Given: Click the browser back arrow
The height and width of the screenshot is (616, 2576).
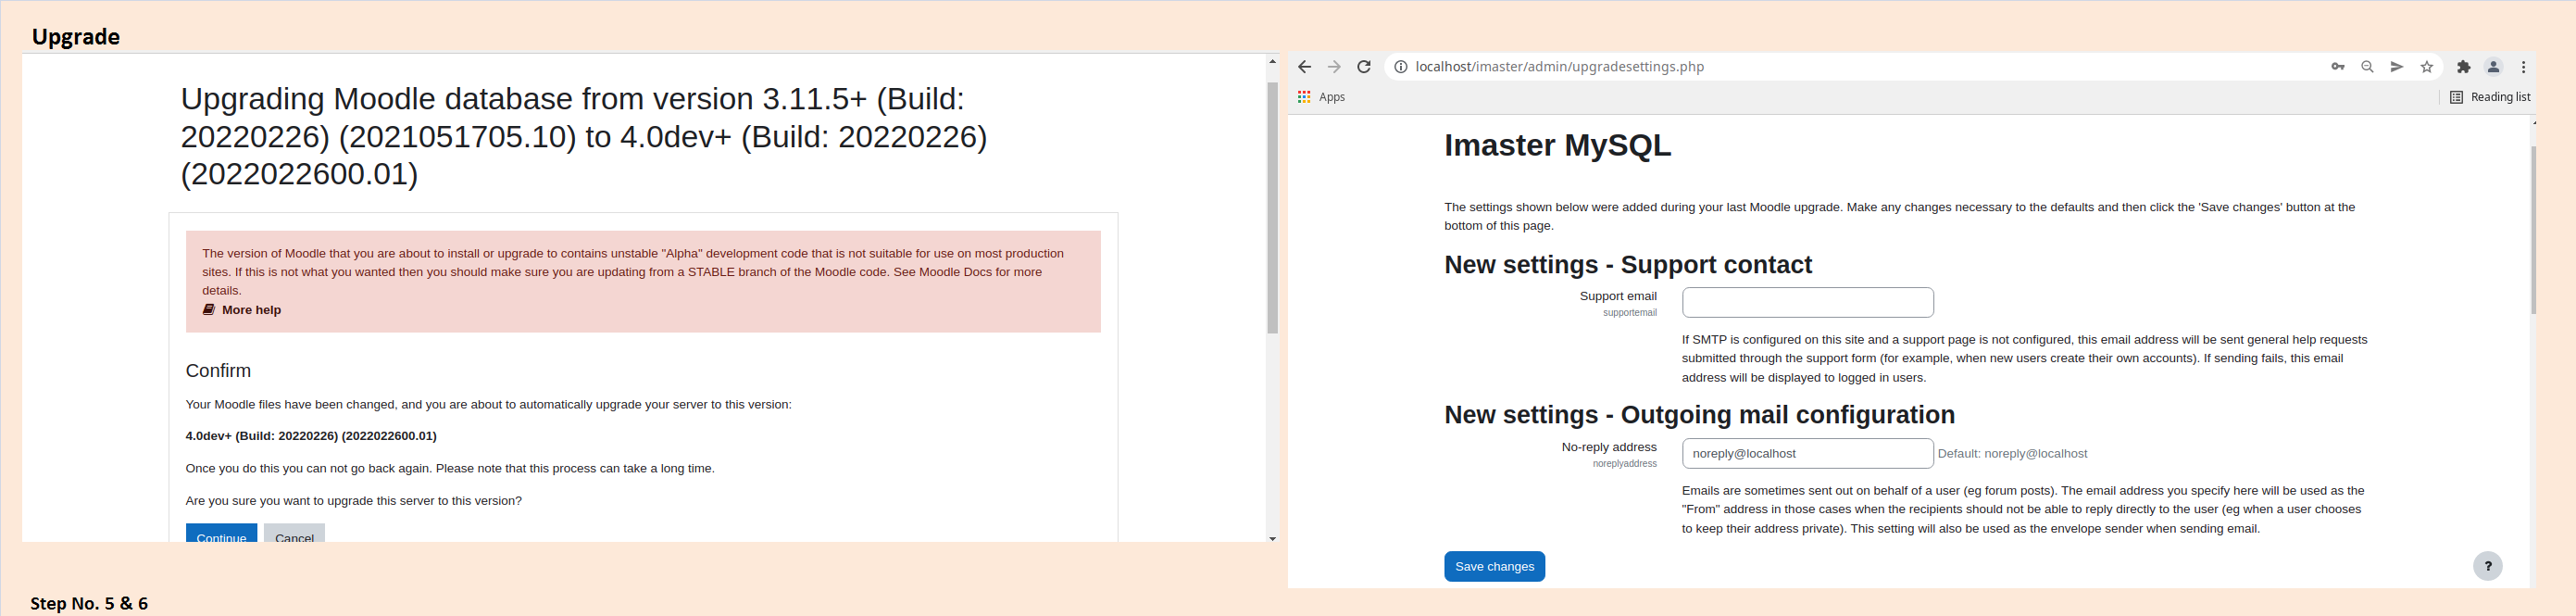Looking at the screenshot, I should [1304, 67].
